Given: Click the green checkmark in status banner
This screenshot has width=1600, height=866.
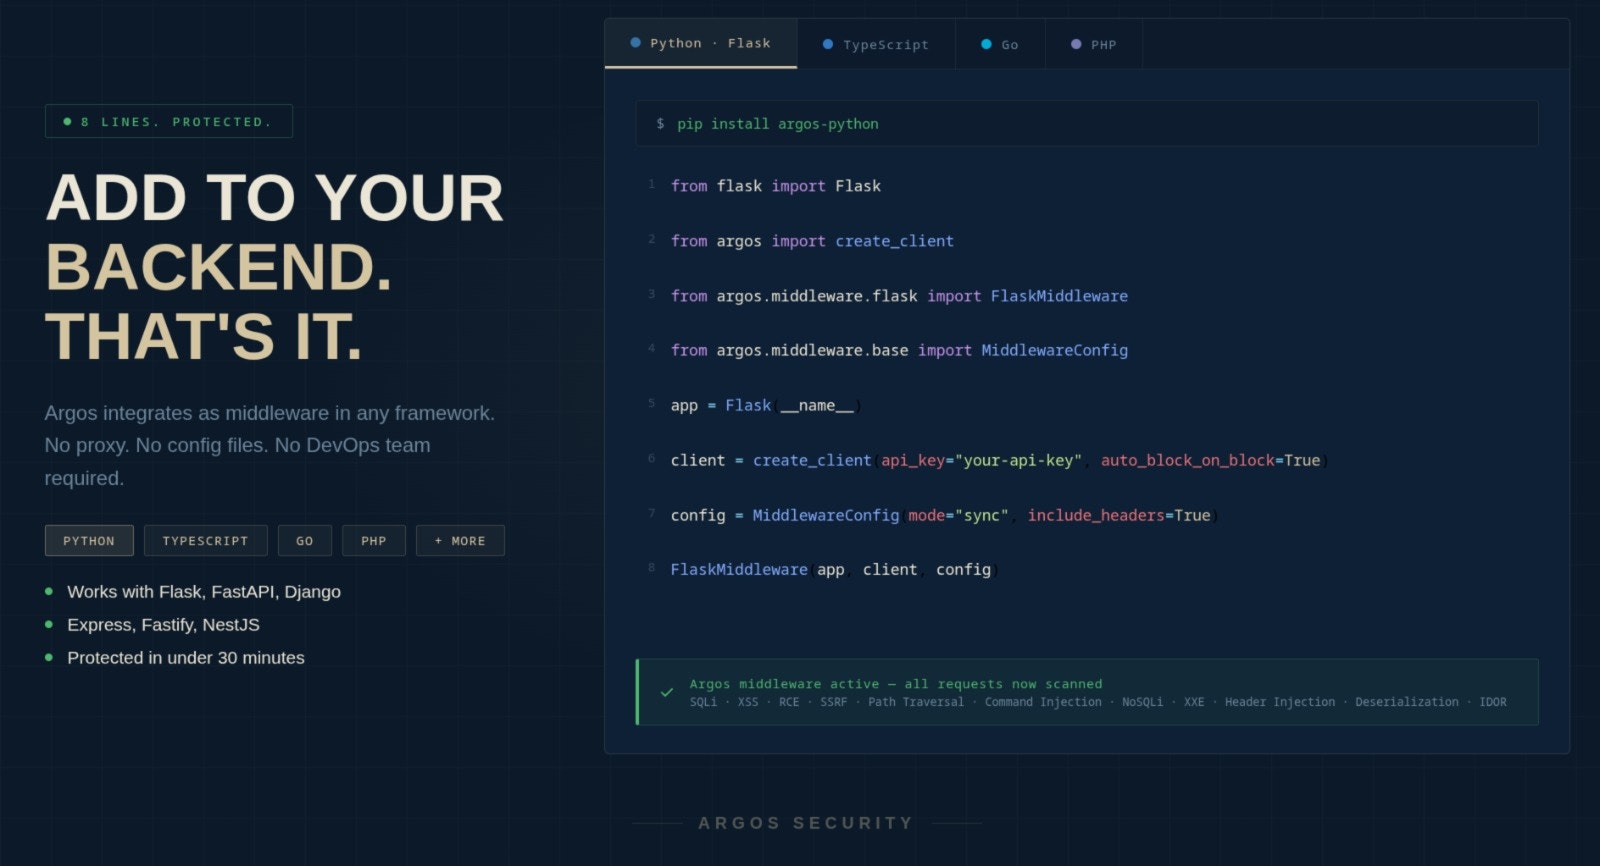Looking at the screenshot, I should pyautogui.click(x=667, y=692).
